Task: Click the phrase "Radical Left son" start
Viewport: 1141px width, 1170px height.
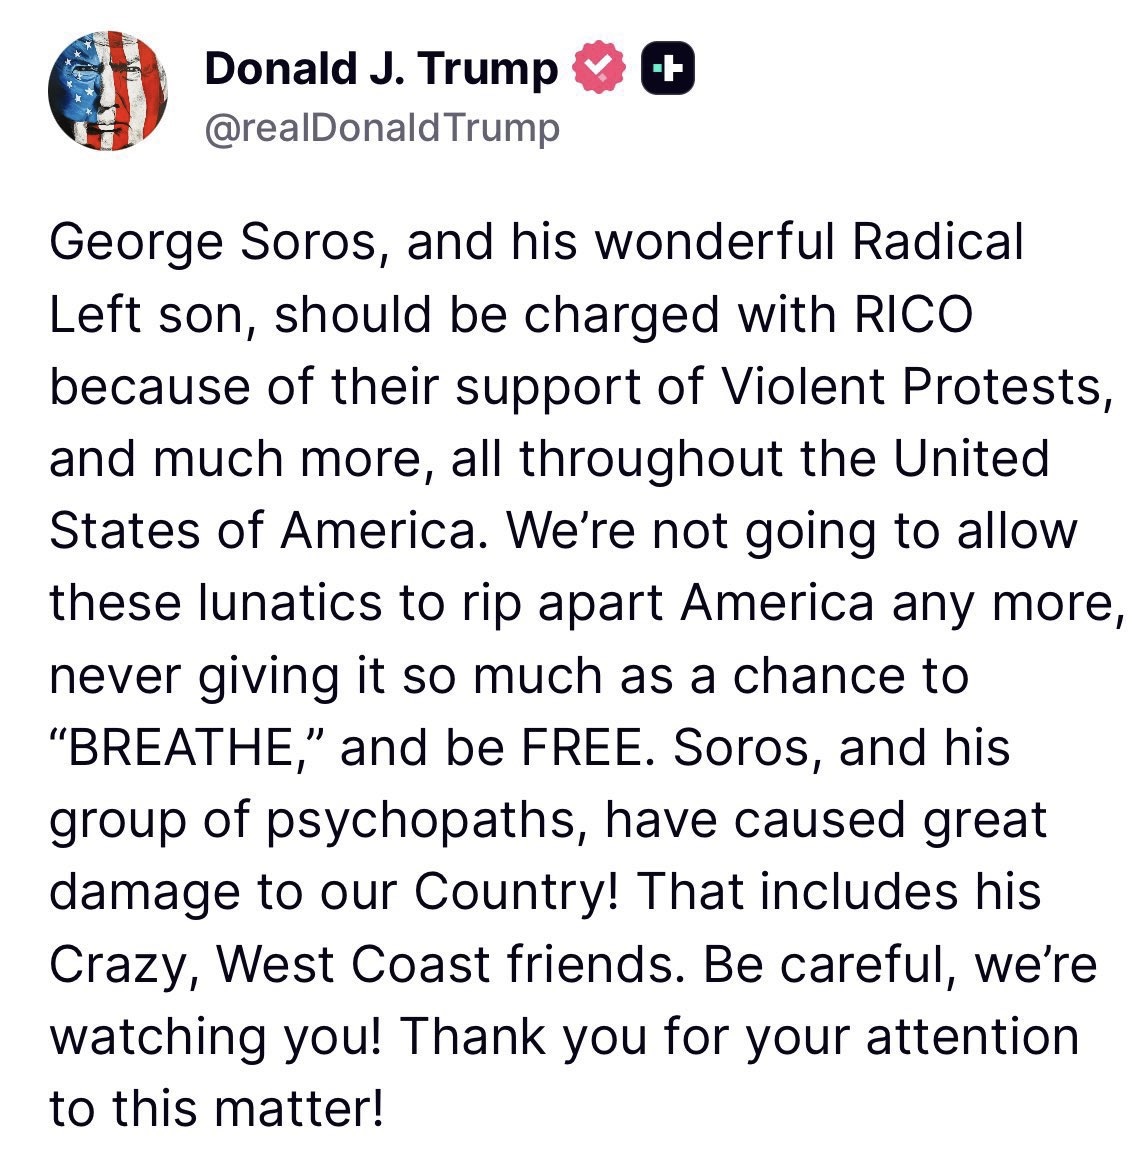Action: point(937,242)
